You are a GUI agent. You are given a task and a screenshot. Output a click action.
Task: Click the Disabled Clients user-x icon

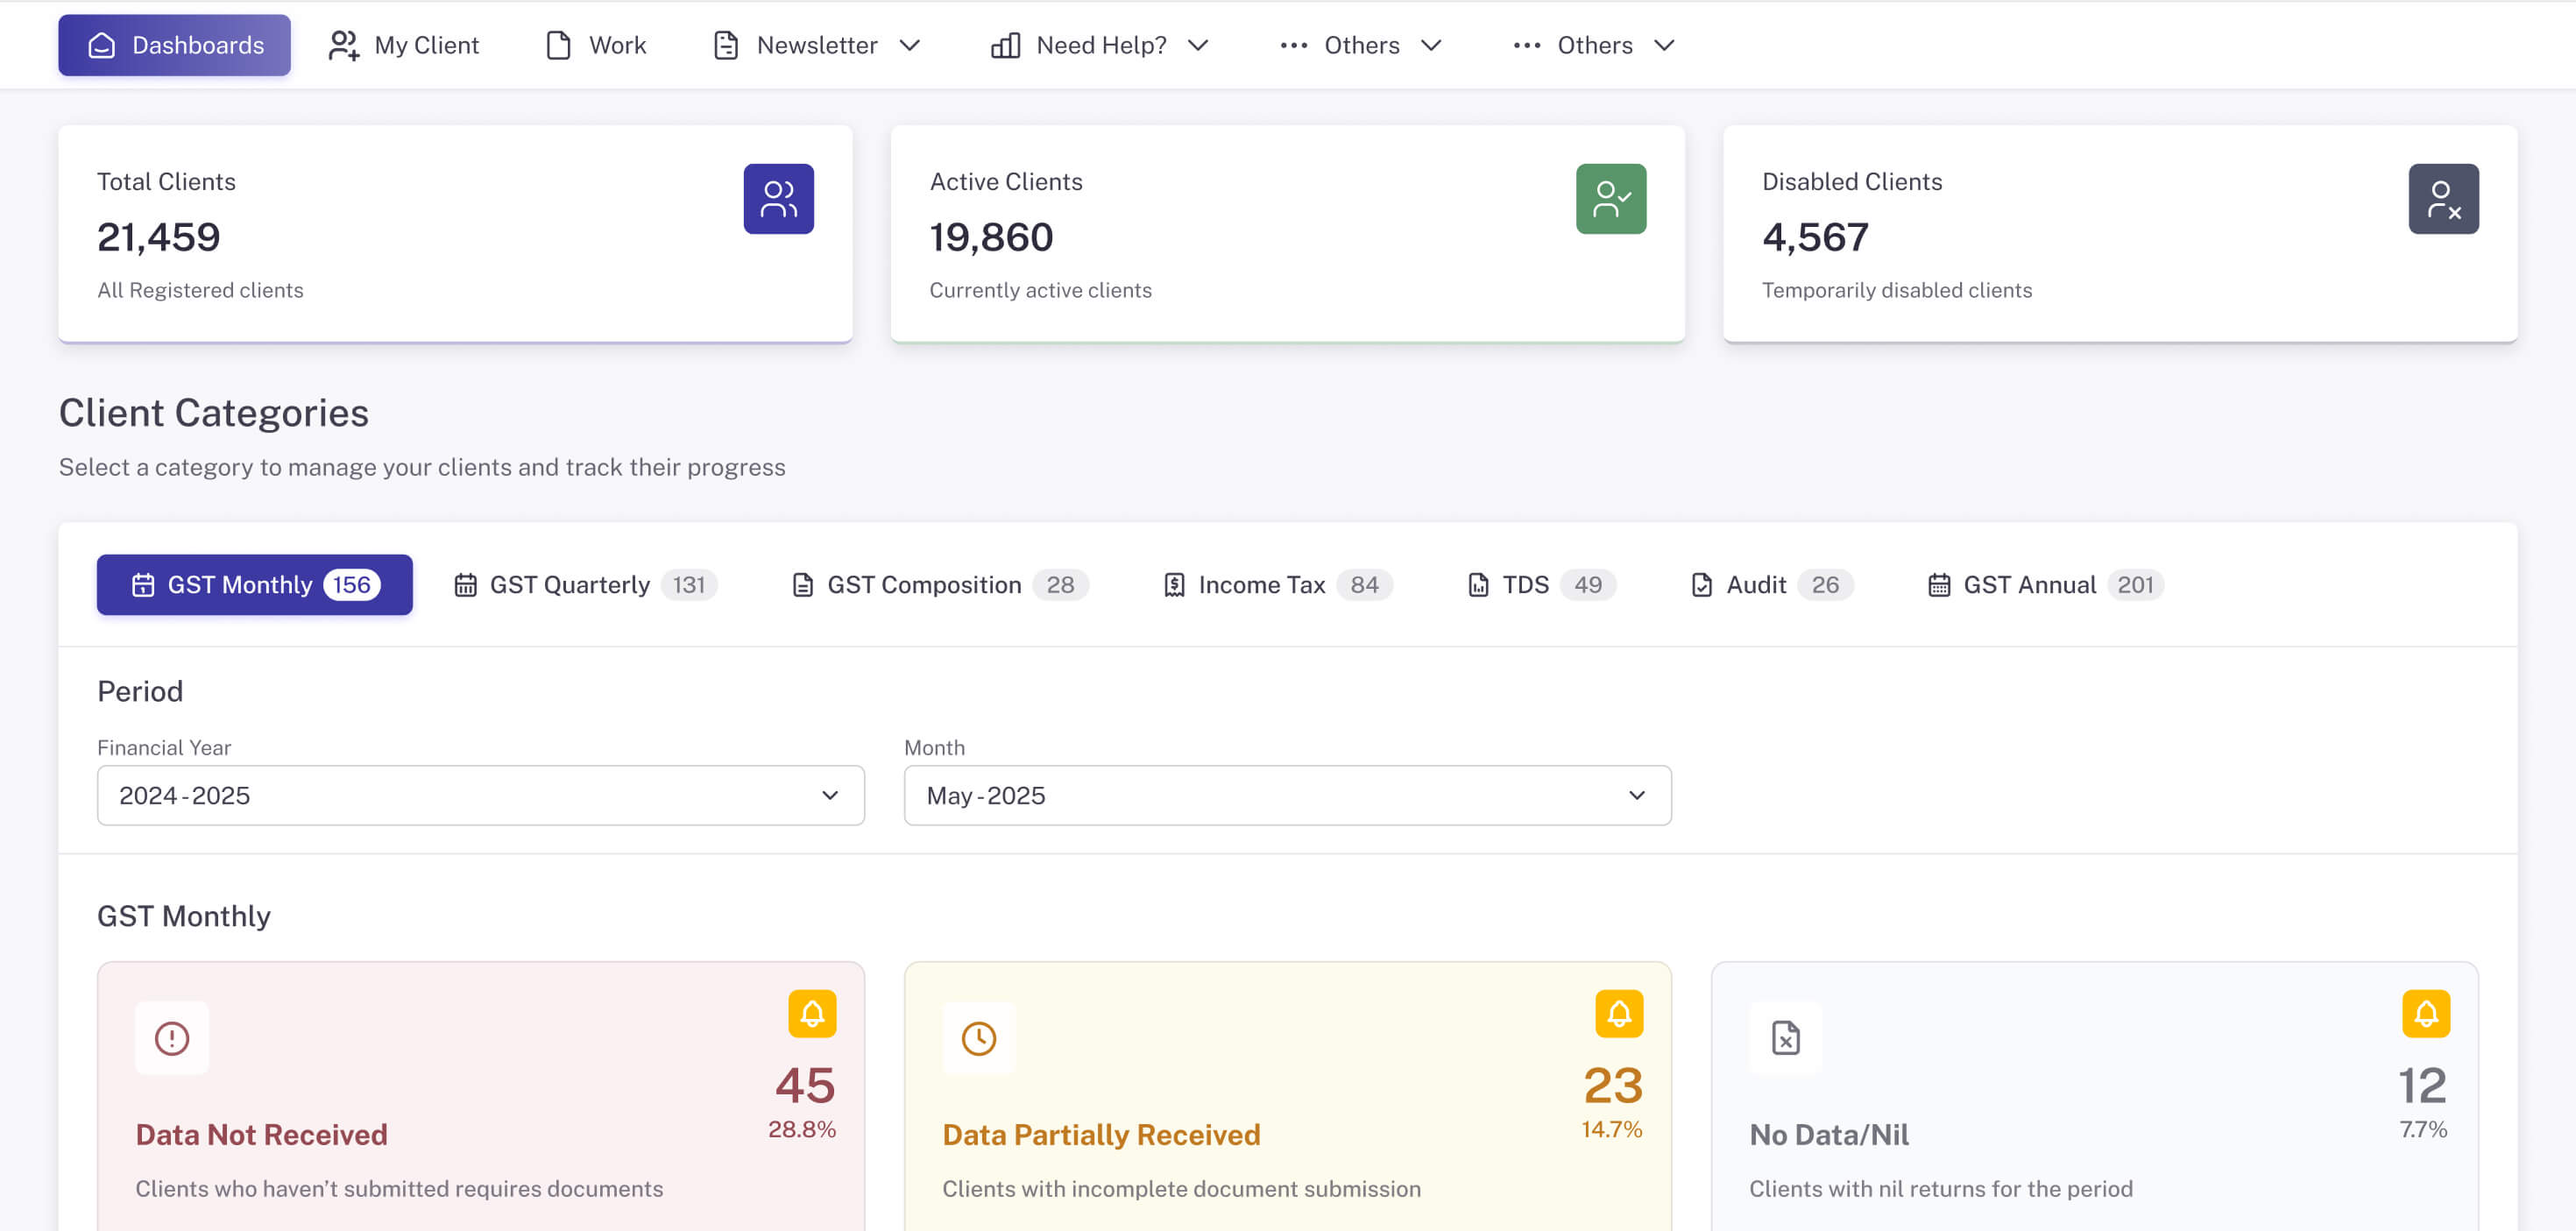(2444, 199)
